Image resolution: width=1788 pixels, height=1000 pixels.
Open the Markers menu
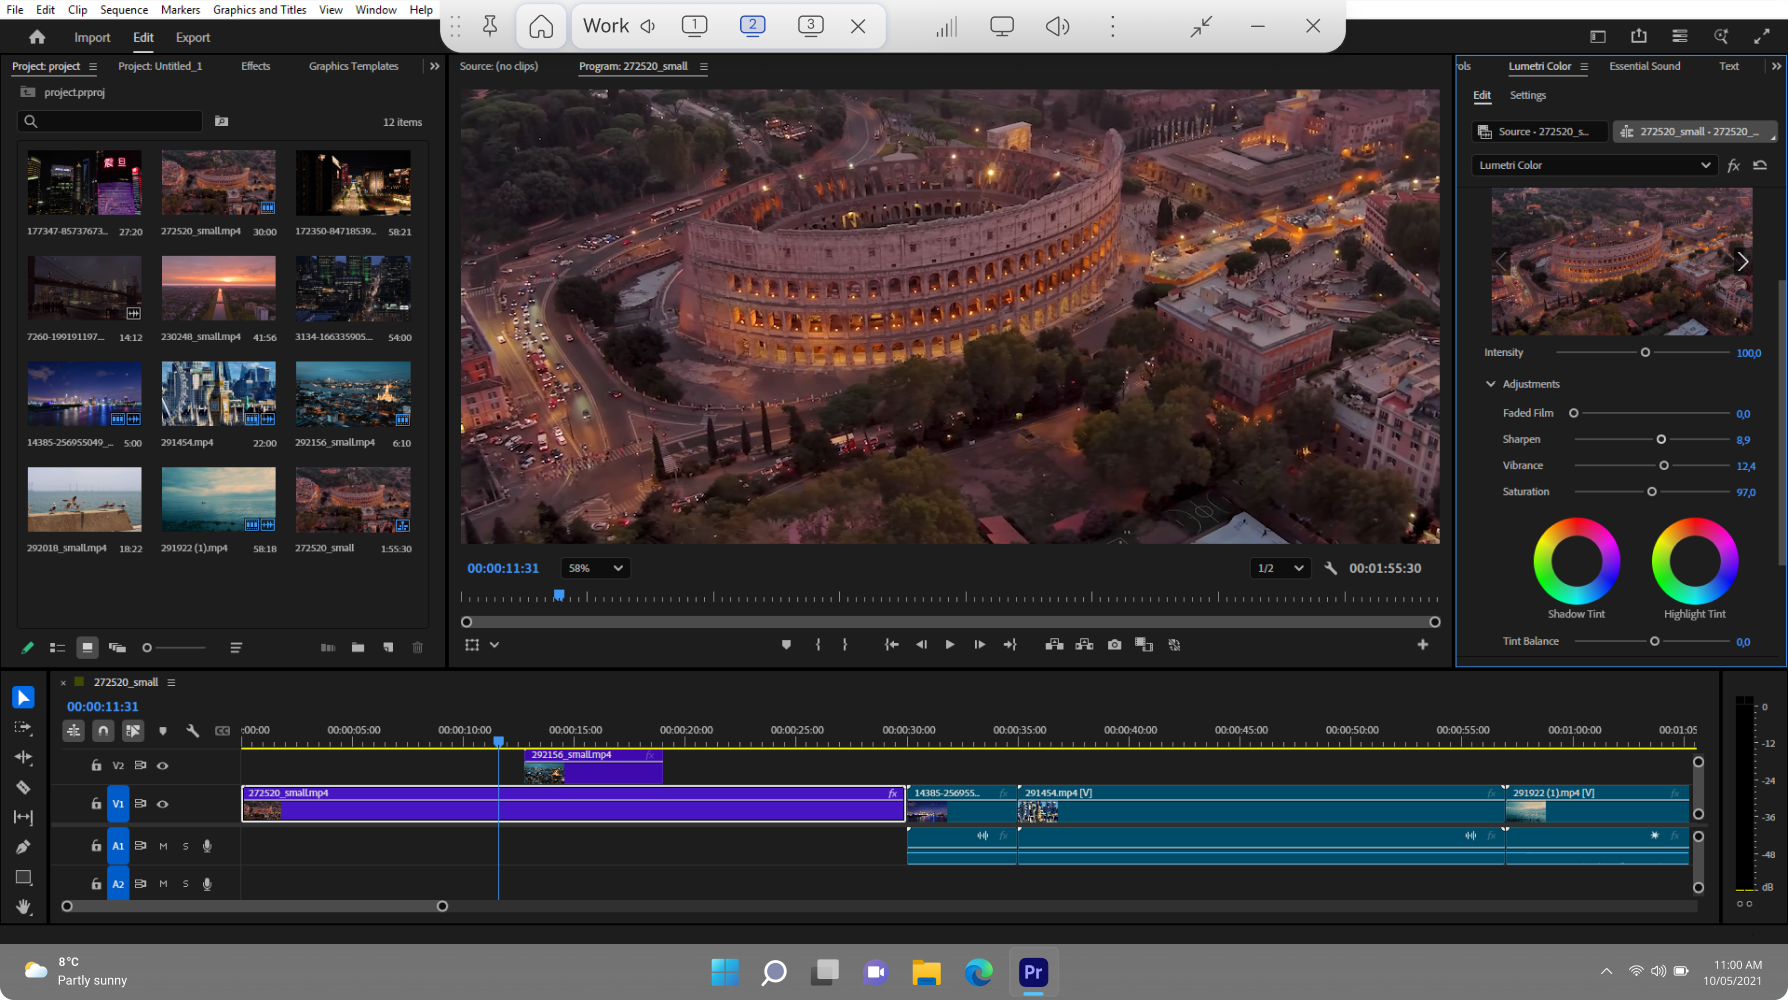click(180, 9)
